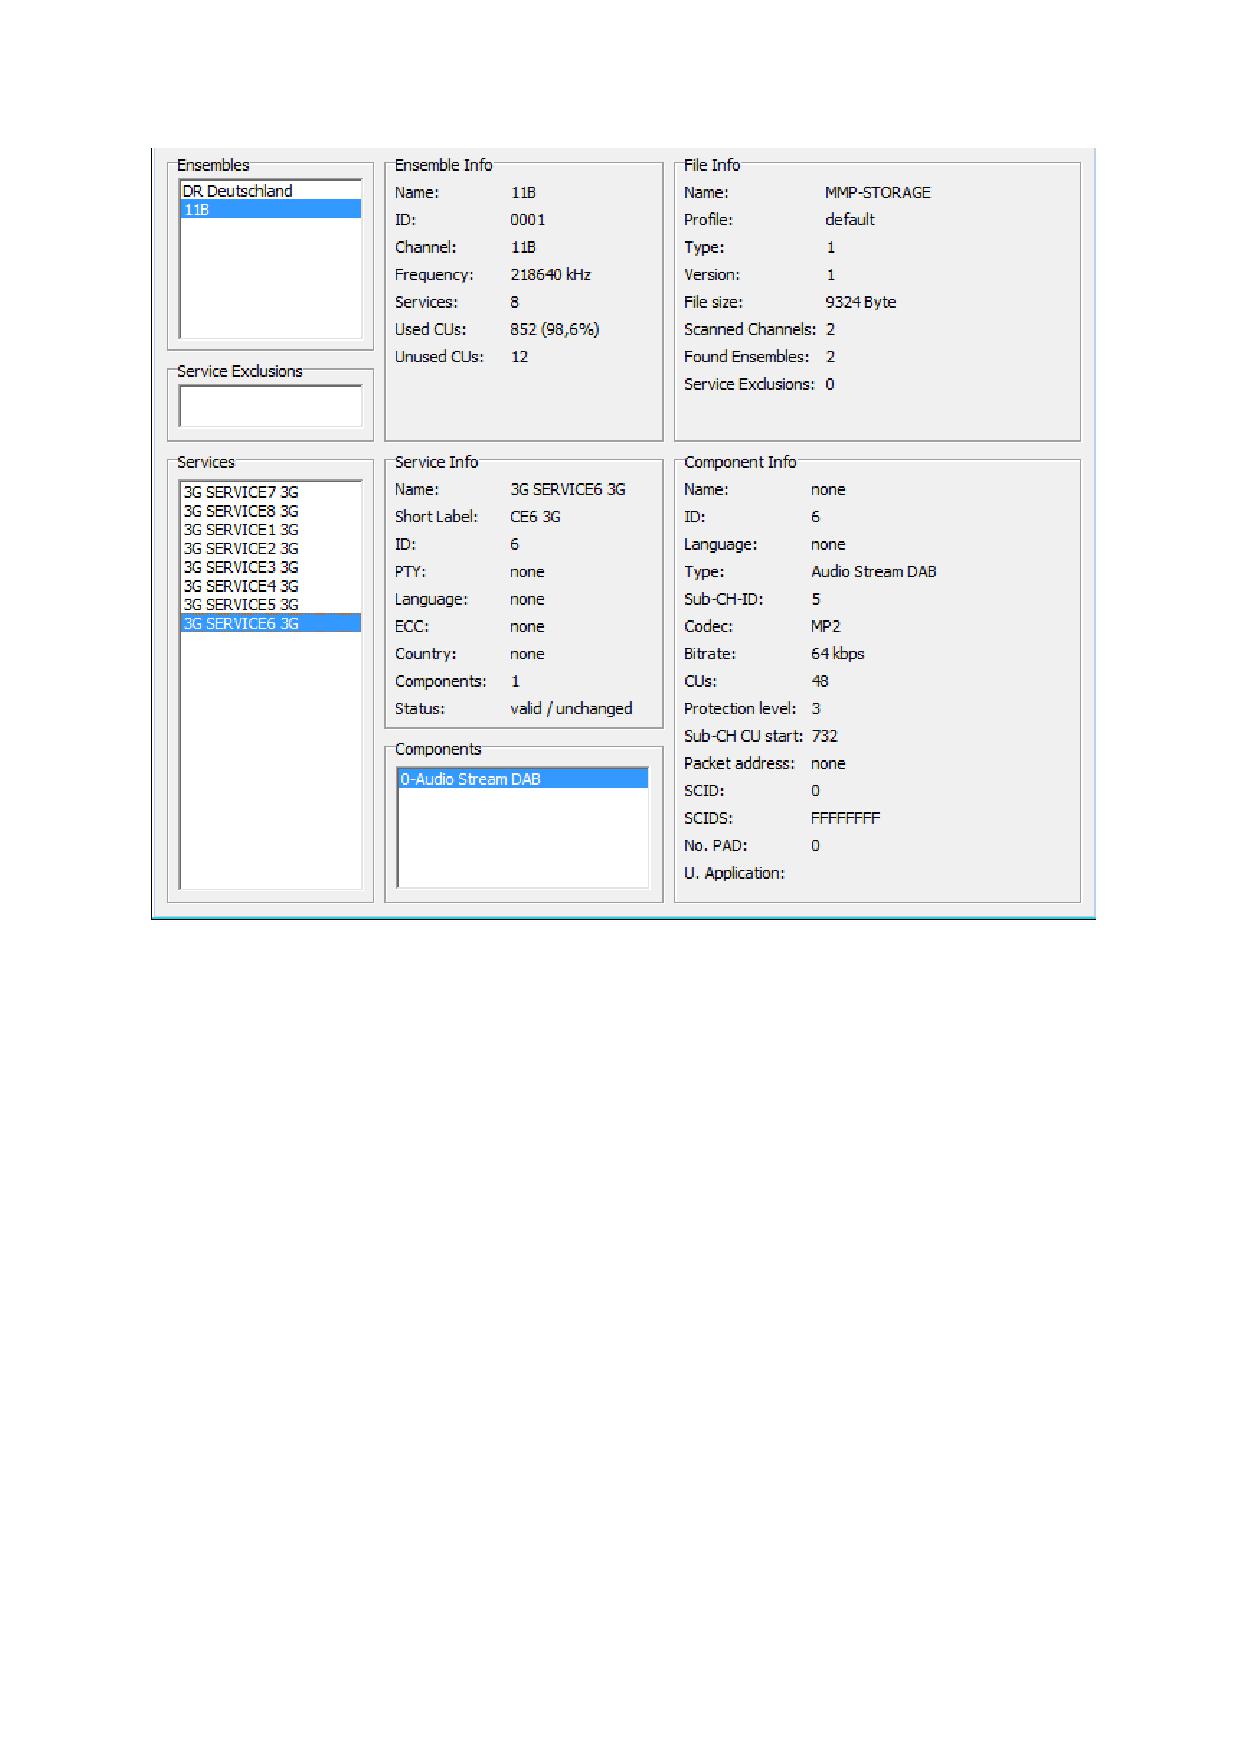1240x1754 pixels.
Task: Choose the 3G SERVICE2 3G service
Action: coord(241,549)
